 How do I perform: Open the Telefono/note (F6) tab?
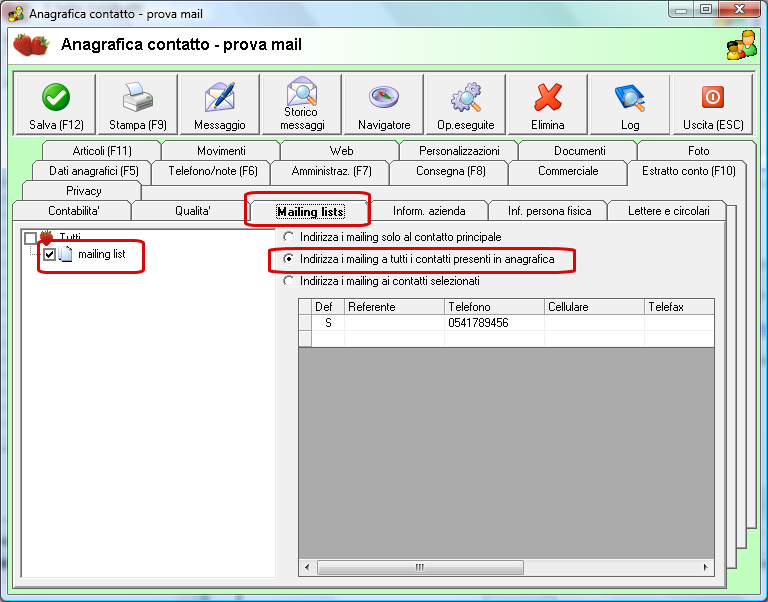[213, 171]
